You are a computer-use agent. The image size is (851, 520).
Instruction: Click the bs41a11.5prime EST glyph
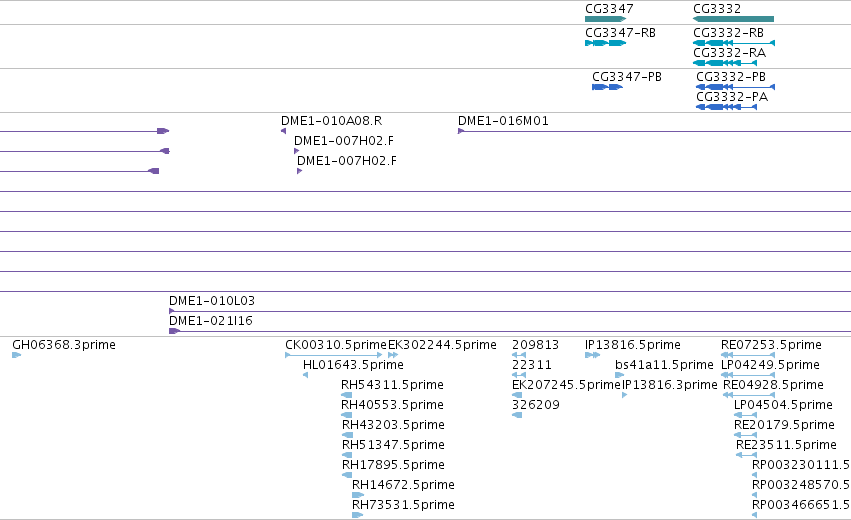point(619,375)
